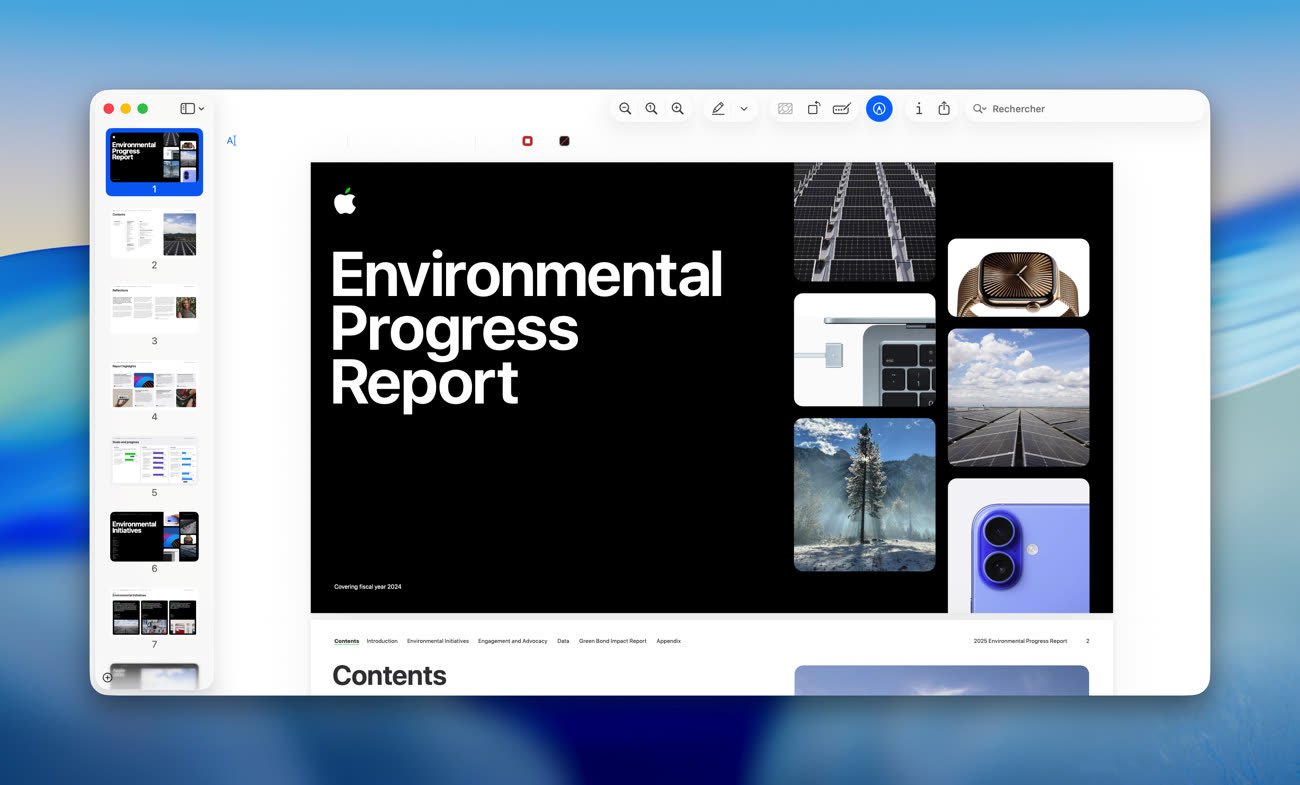The image size is (1300, 785).
Task: Click the zoom in magnifier icon
Action: point(678,109)
